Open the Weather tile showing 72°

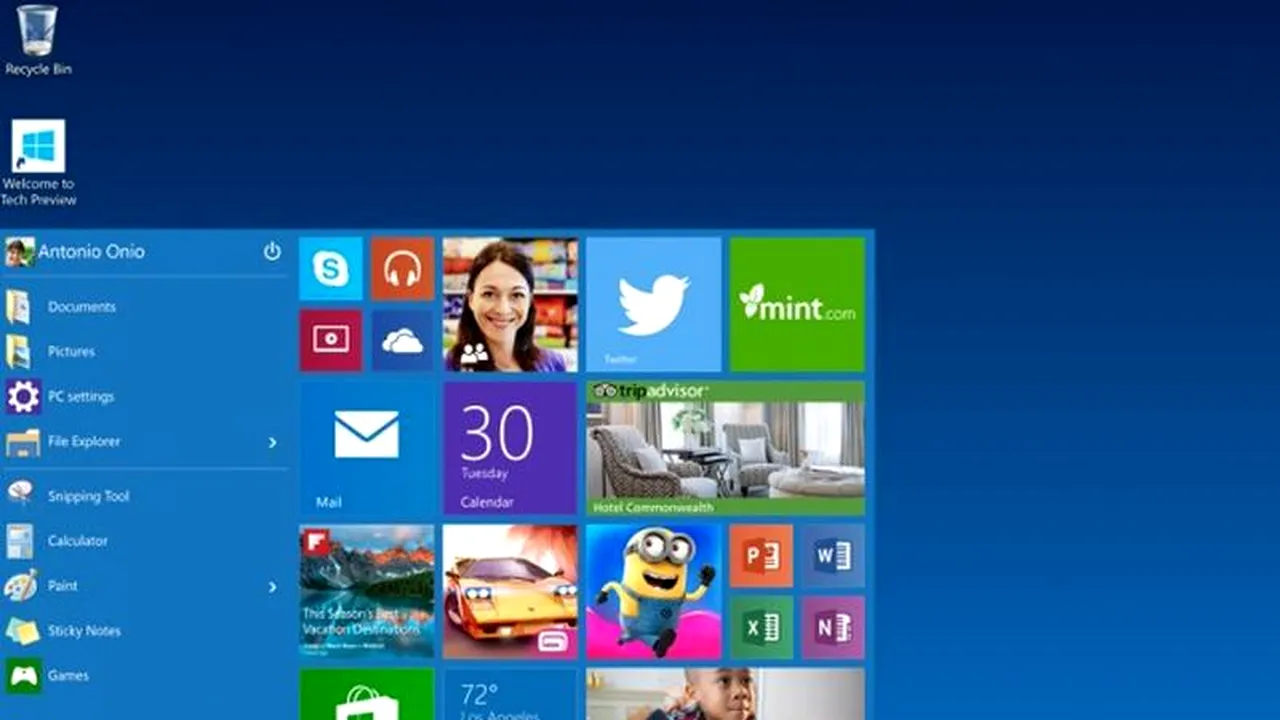(510, 694)
